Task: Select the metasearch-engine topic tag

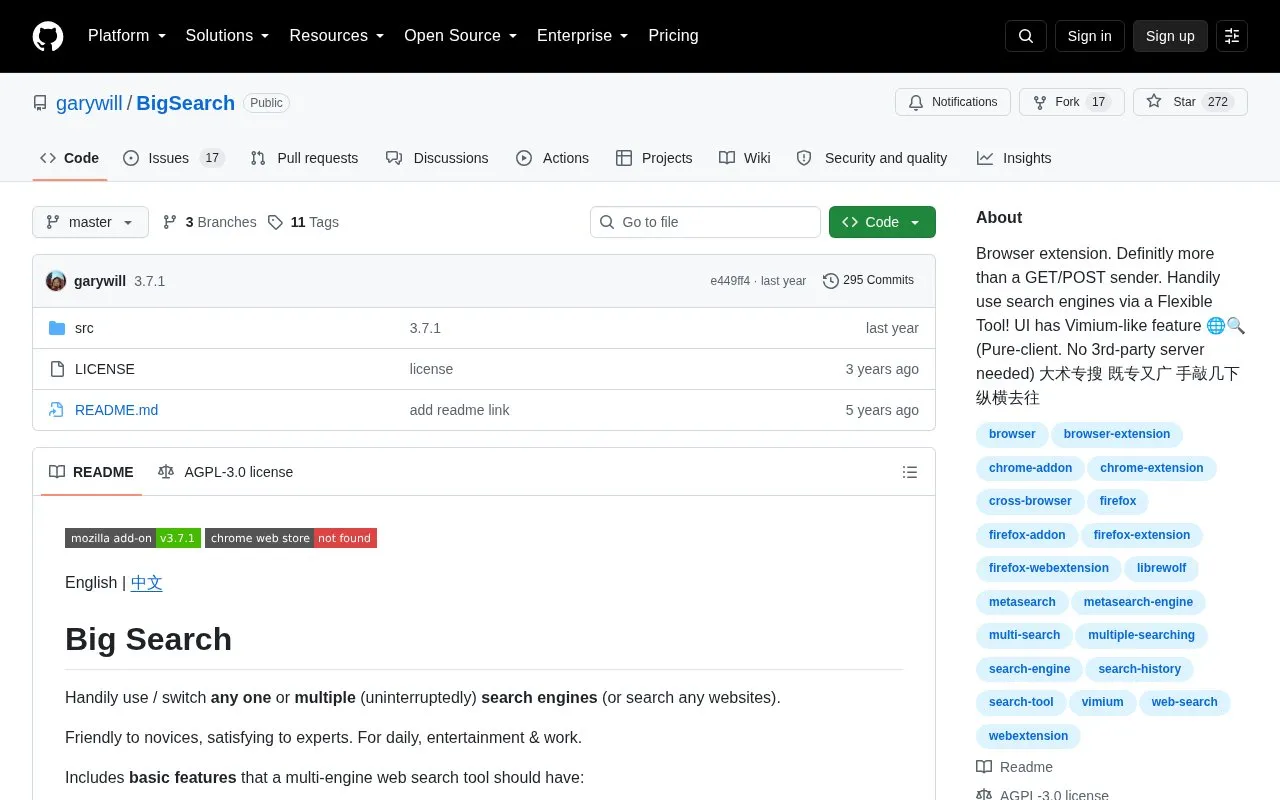Action: (1138, 602)
